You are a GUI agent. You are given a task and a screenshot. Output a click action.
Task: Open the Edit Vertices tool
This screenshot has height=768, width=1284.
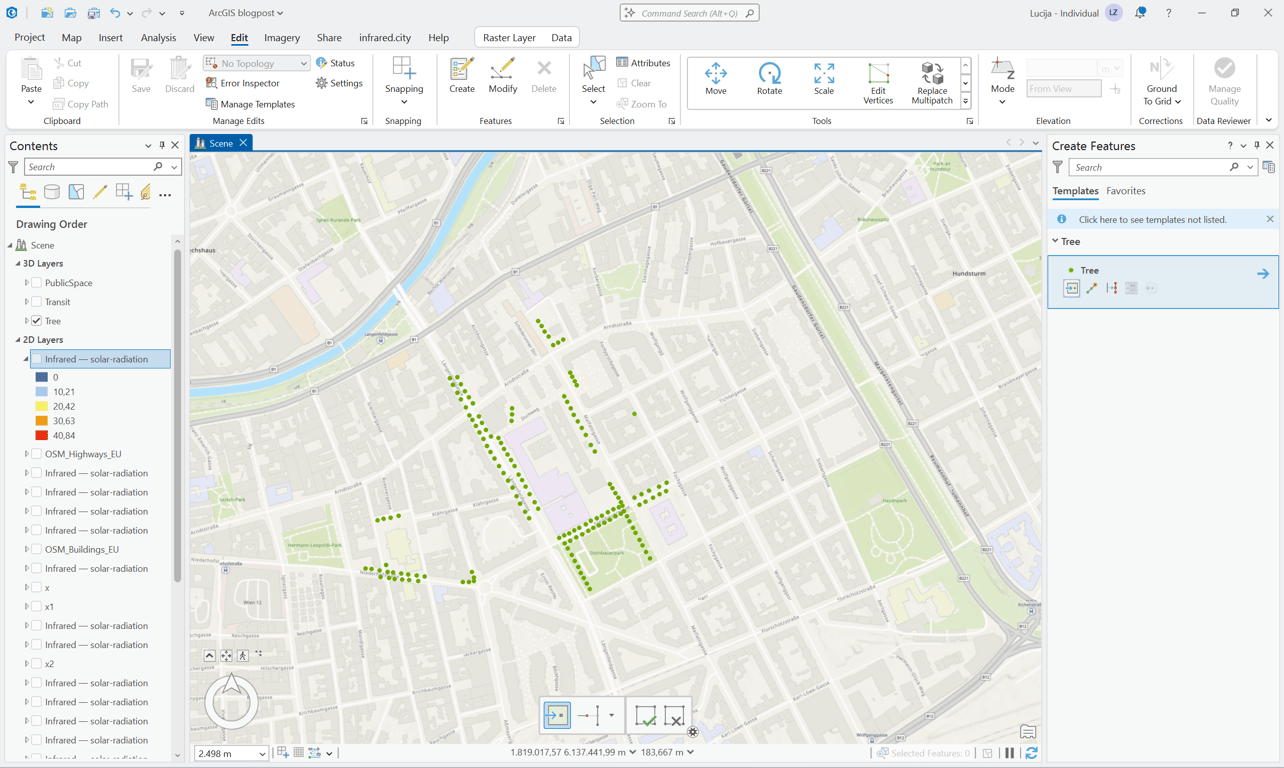pyautogui.click(x=878, y=83)
